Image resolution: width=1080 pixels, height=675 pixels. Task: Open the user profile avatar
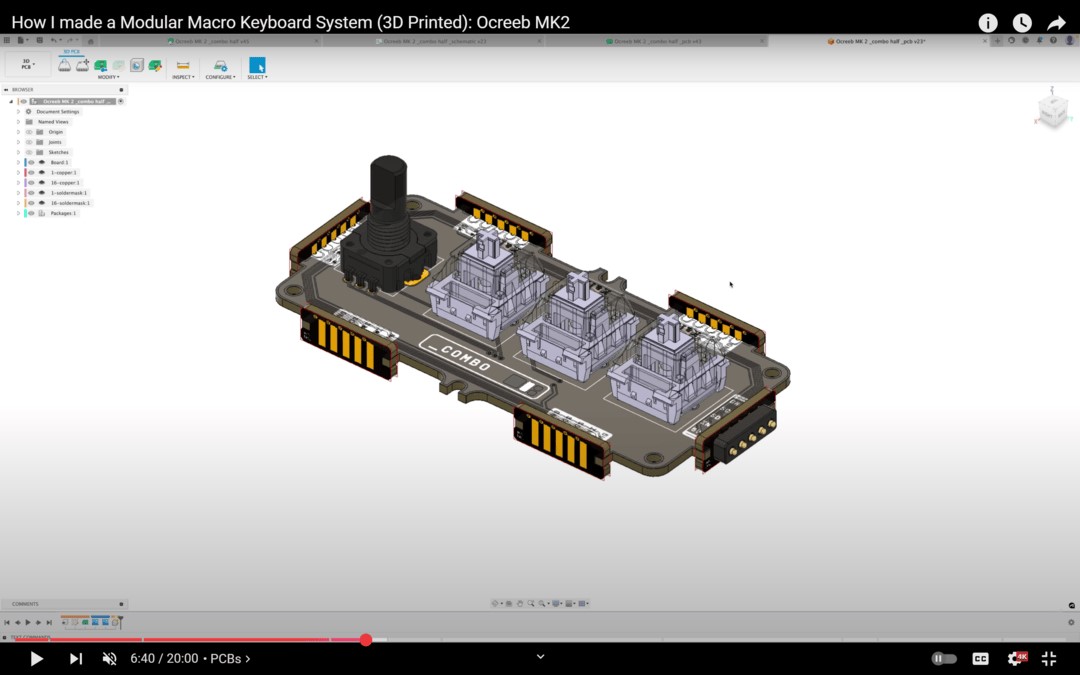[1070, 41]
